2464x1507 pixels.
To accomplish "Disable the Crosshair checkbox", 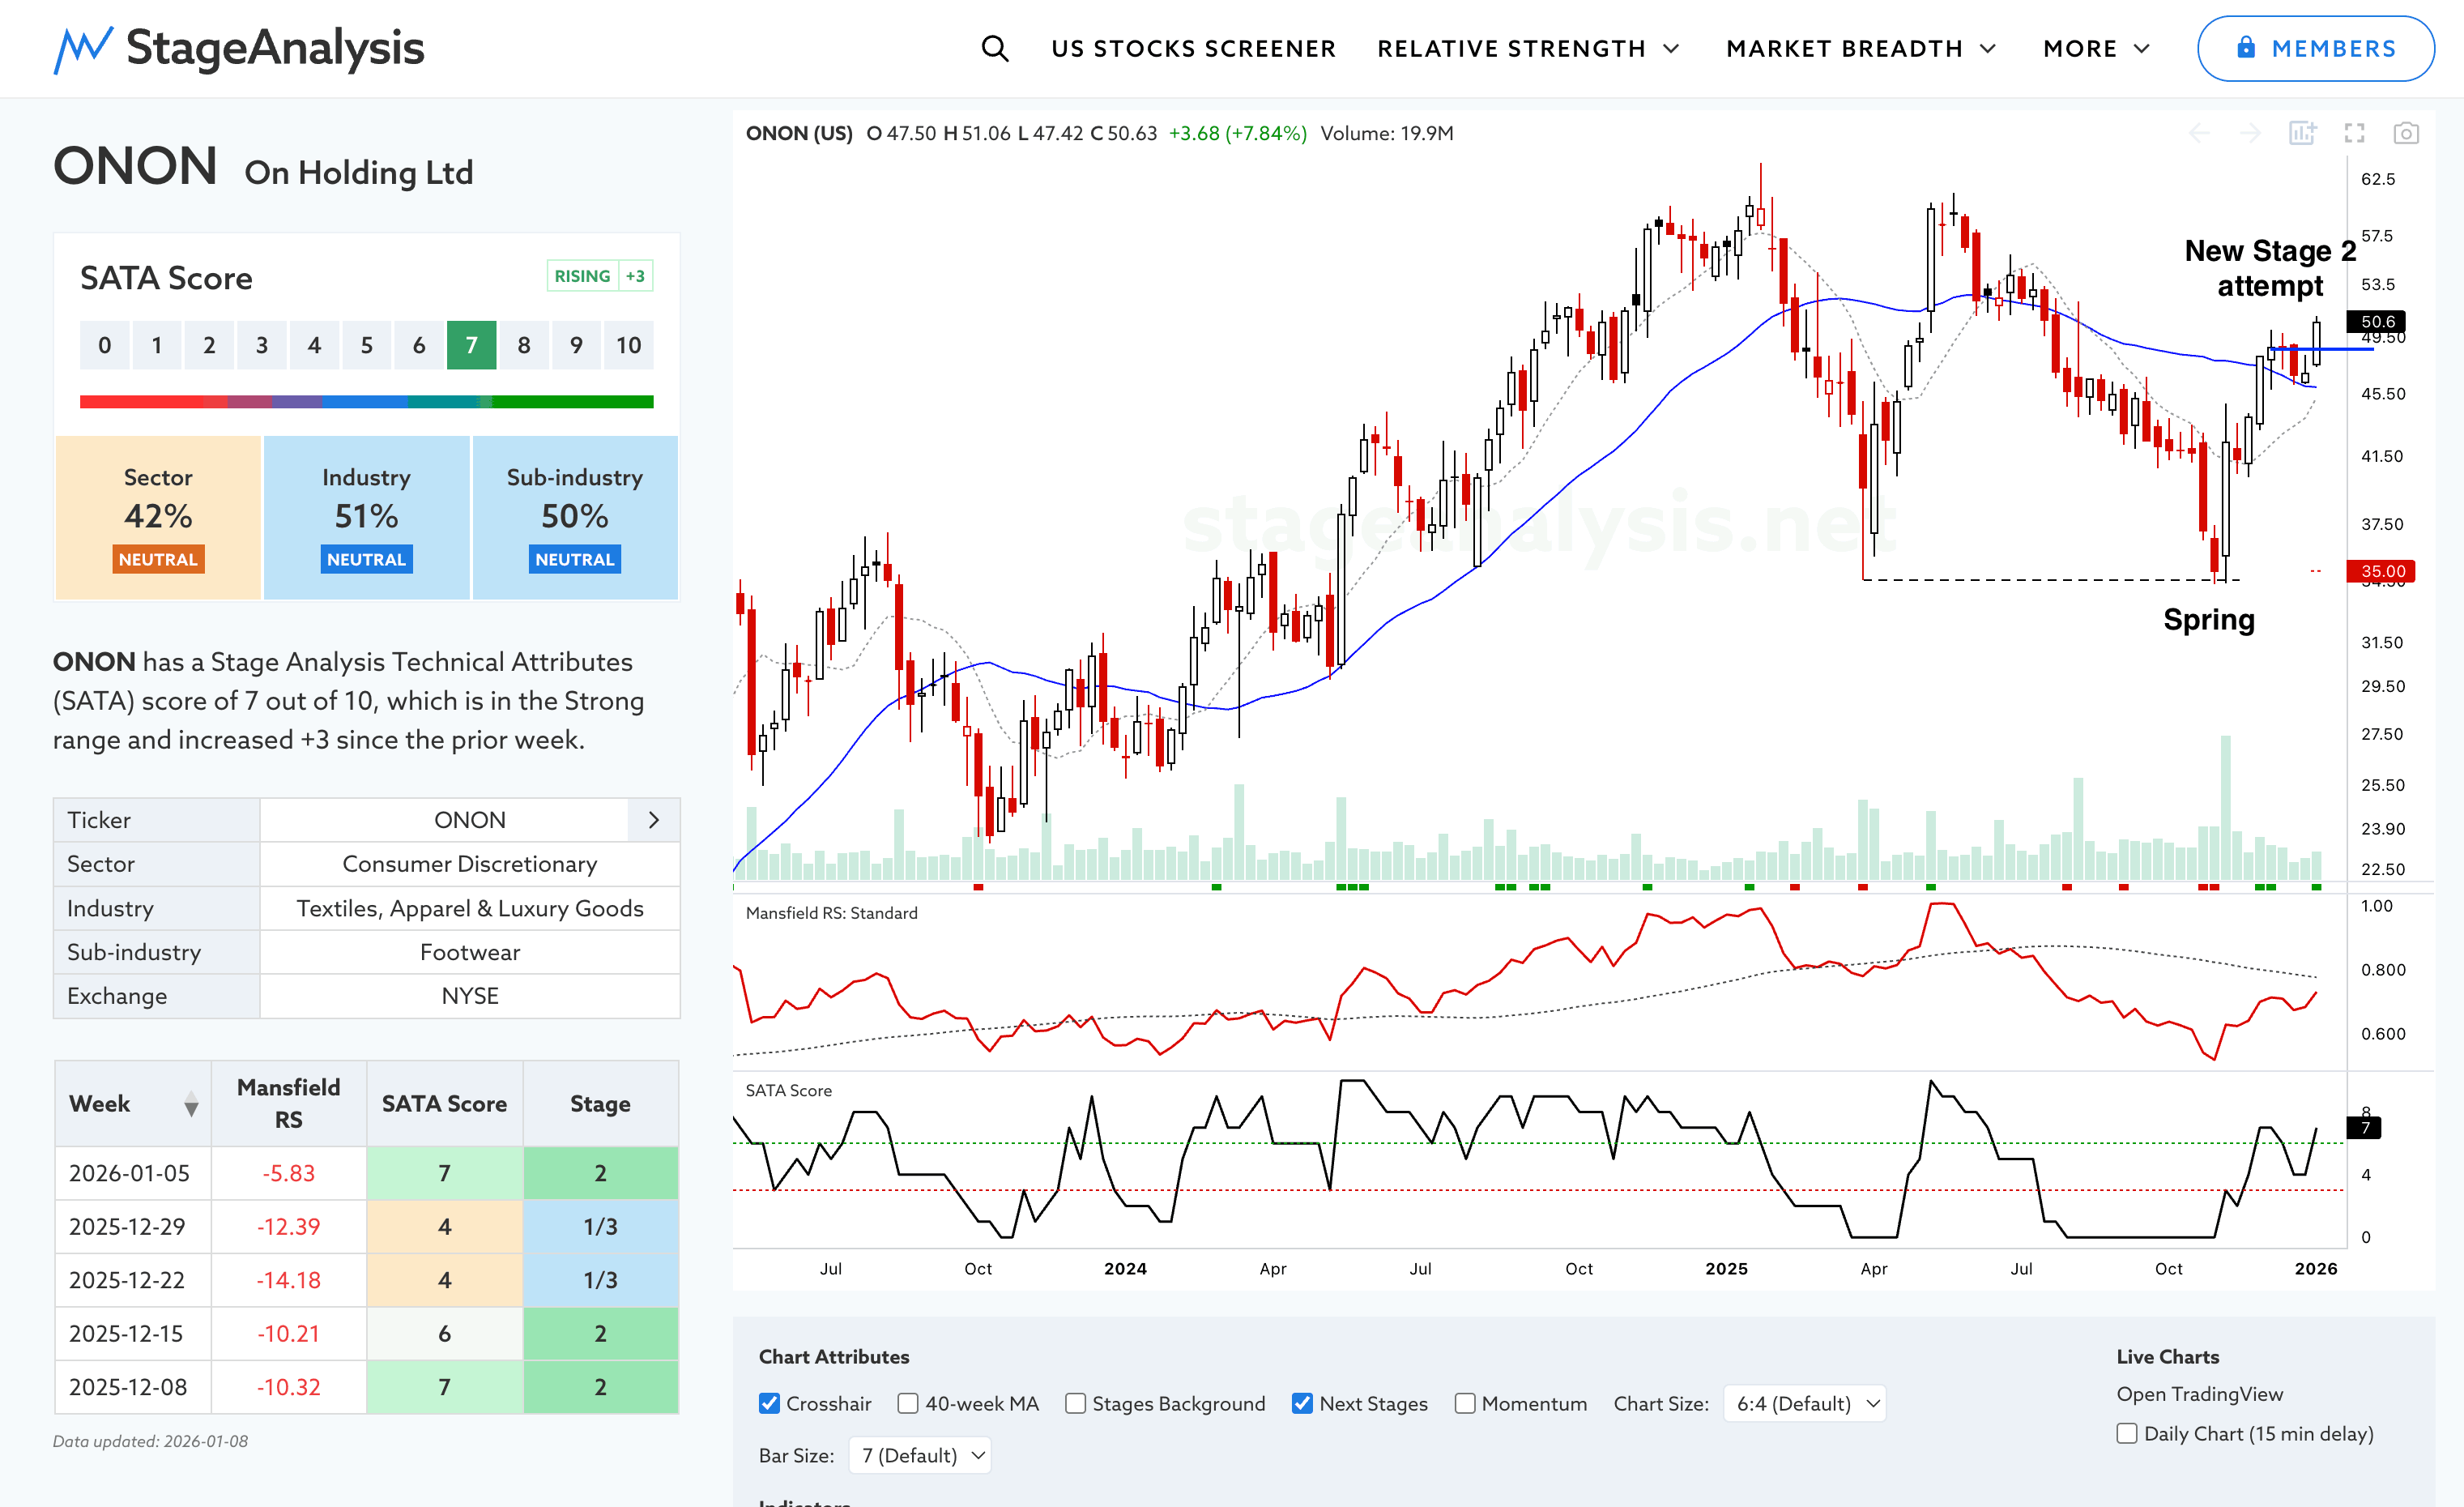I will tap(769, 1403).
